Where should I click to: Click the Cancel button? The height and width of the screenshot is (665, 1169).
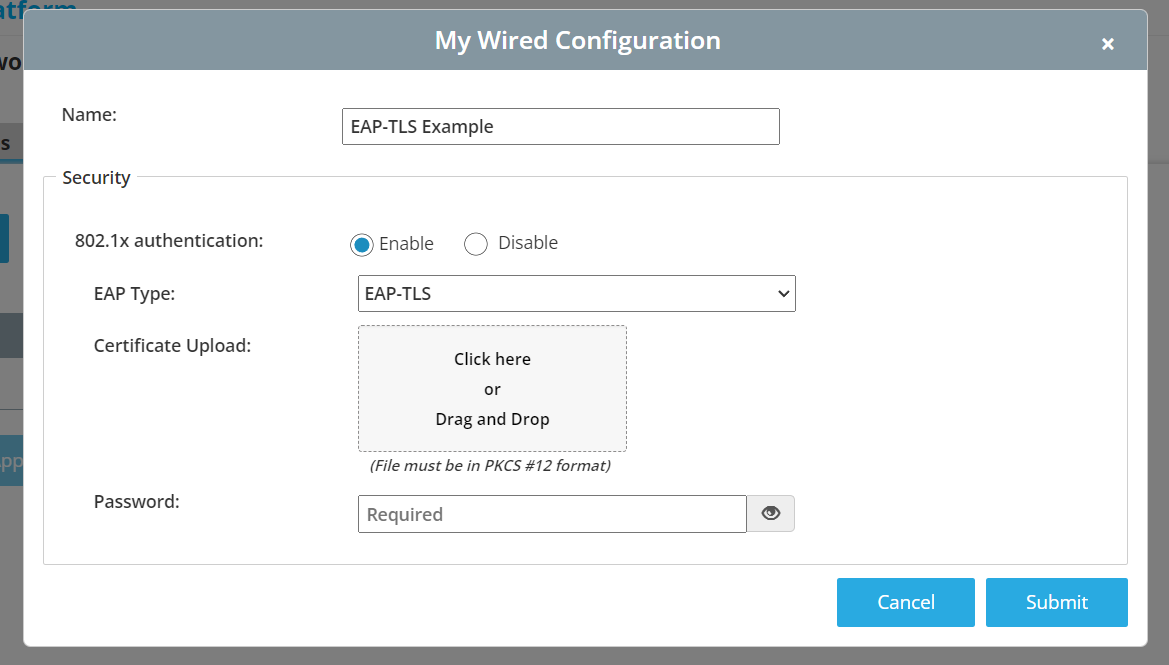coord(906,602)
